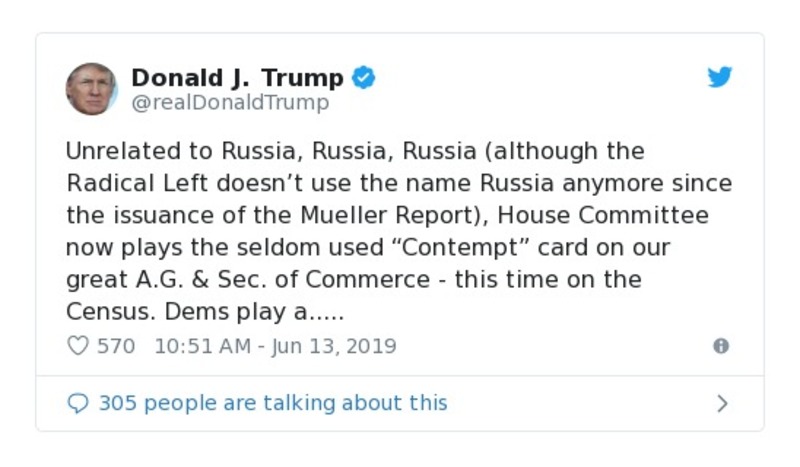Image resolution: width=800 pixels, height=467 pixels.
Task: Click the blue verified badge icon
Action: tap(364, 77)
